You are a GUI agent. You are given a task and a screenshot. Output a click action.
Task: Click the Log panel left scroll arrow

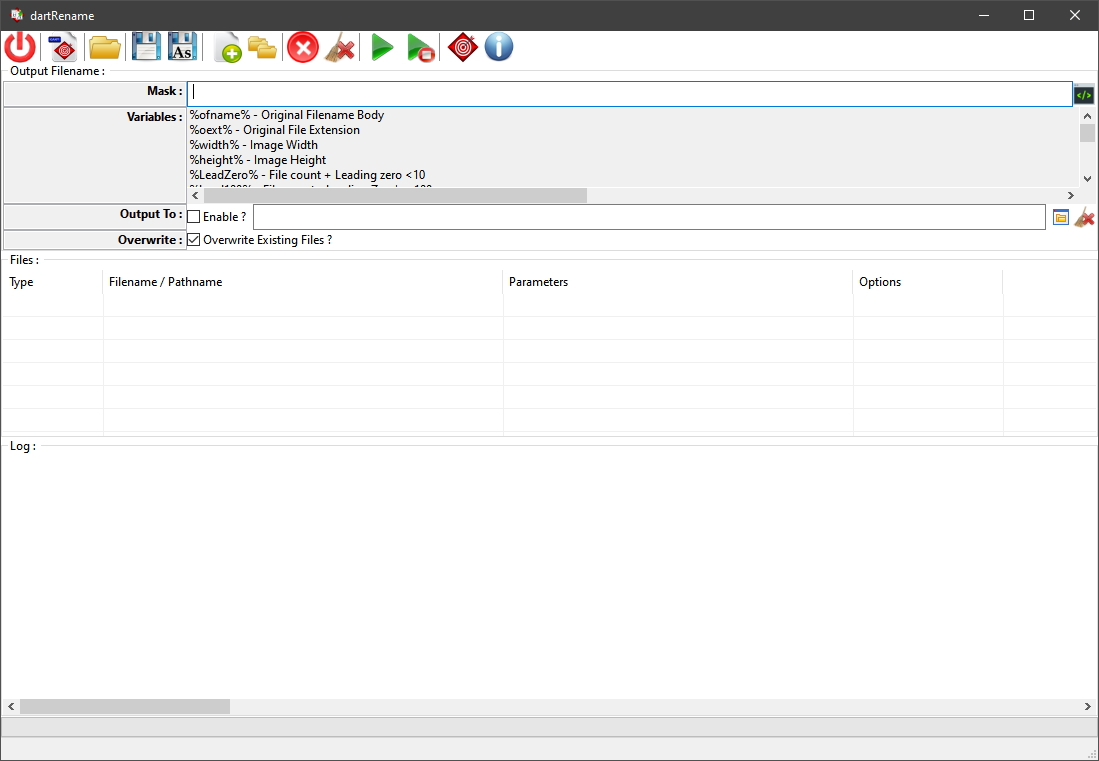pyautogui.click(x=11, y=706)
